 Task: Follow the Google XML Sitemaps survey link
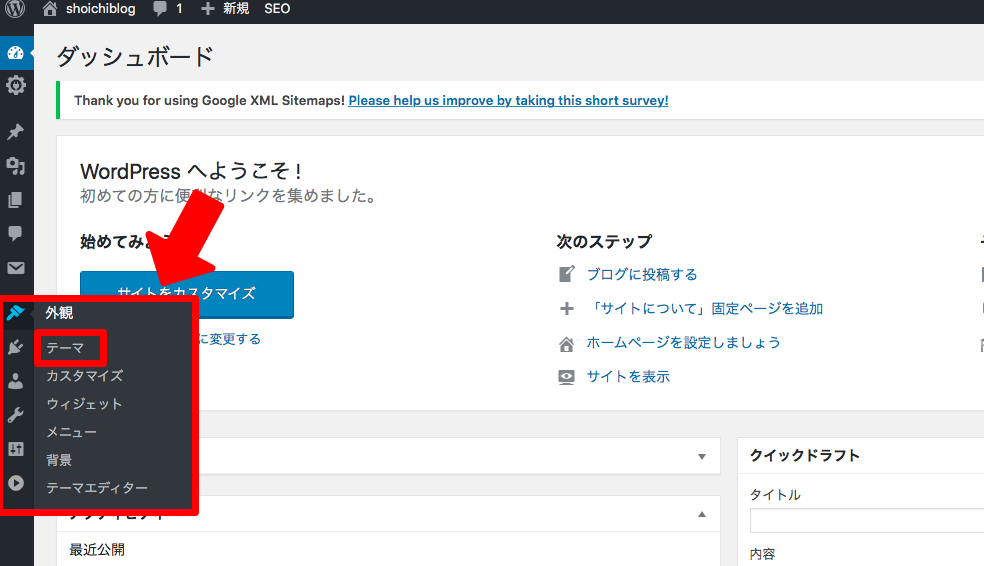click(x=508, y=100)
